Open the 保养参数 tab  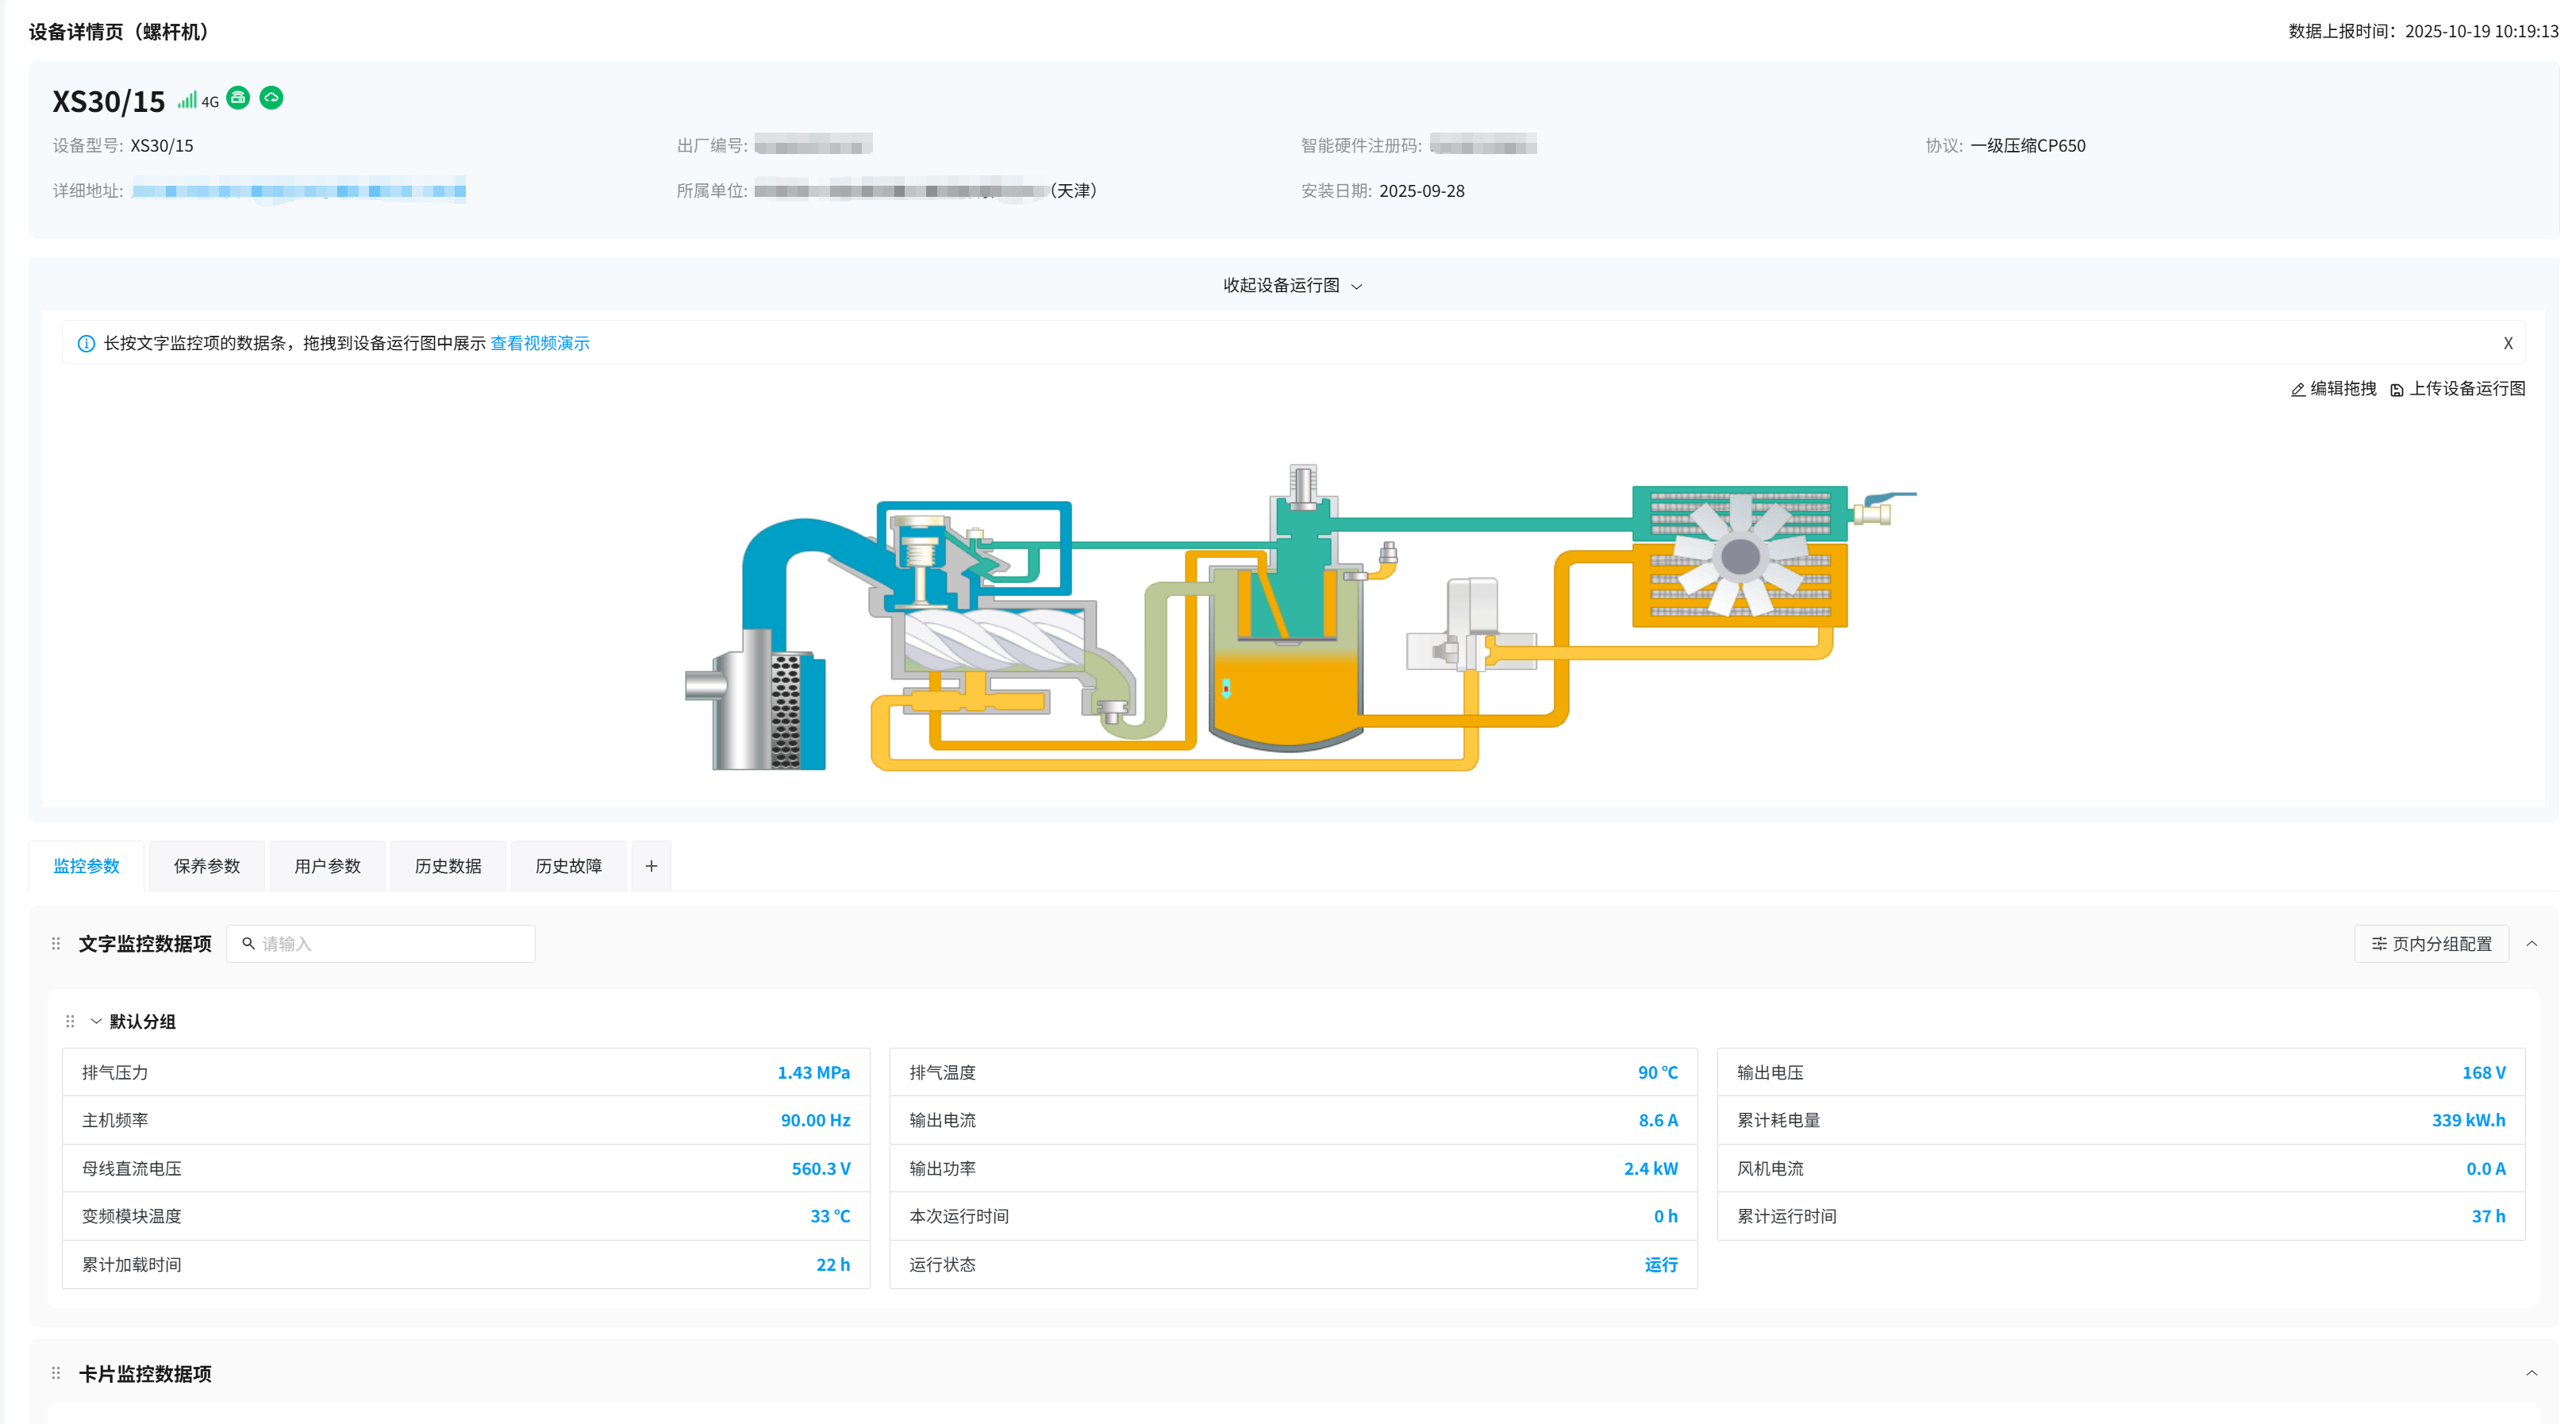[207, 866]
